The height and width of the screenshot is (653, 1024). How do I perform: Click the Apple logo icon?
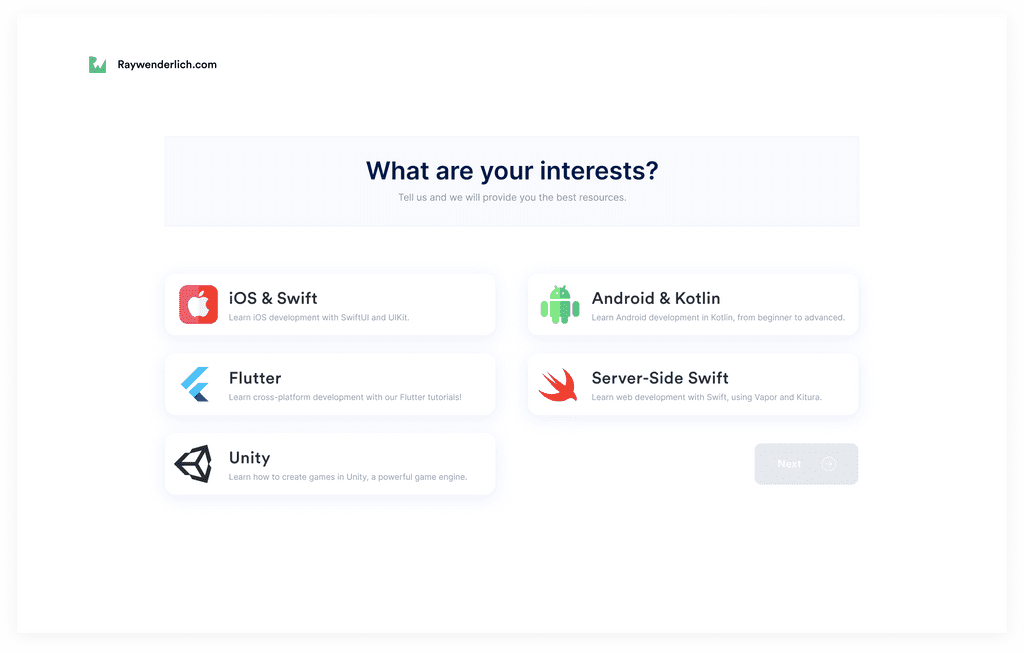click(x=198, y=304)
